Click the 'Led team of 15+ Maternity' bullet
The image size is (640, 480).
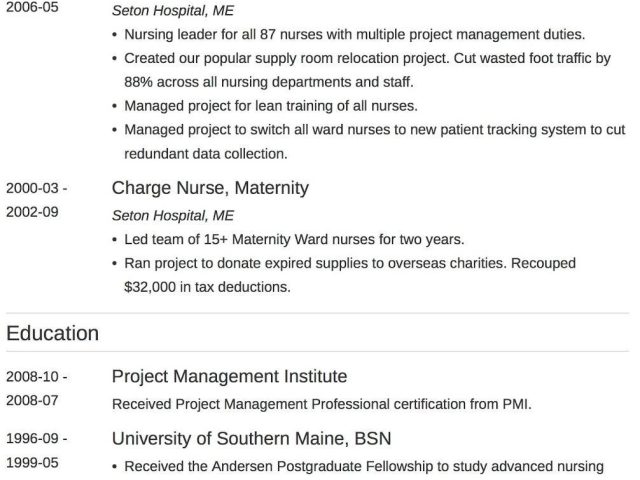pos(295,240)
